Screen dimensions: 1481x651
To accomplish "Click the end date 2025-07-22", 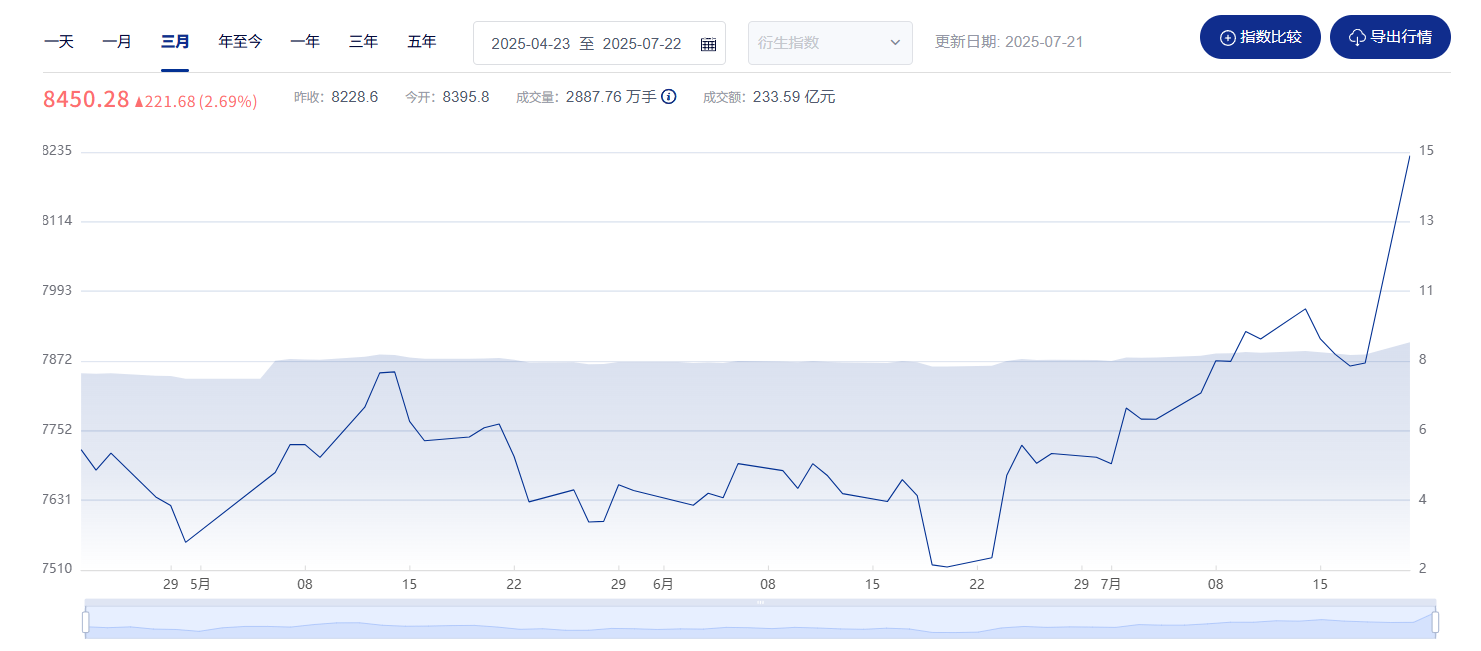I will 642,44.
